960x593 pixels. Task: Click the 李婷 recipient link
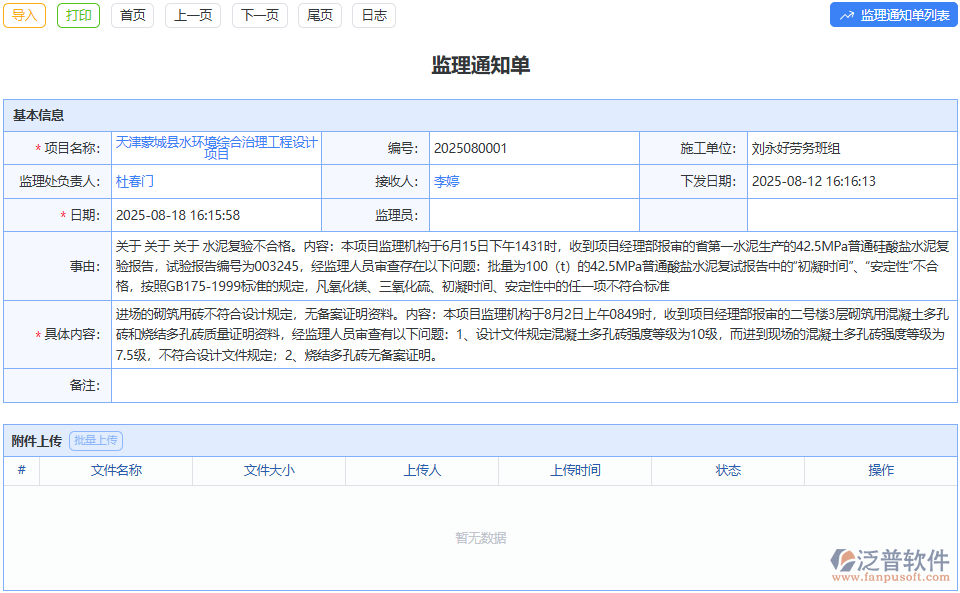tap(447, 182)
